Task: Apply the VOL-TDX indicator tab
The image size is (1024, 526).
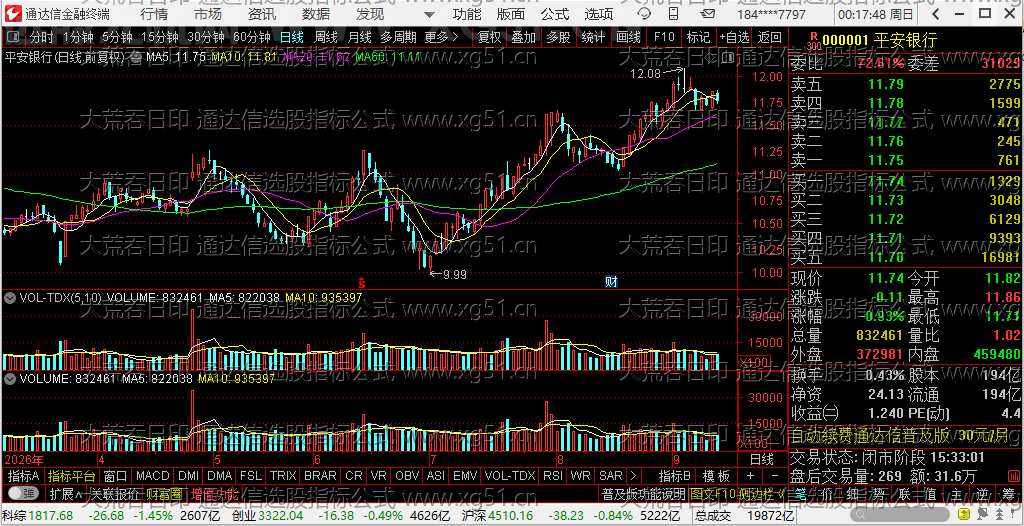Action: 510,476
